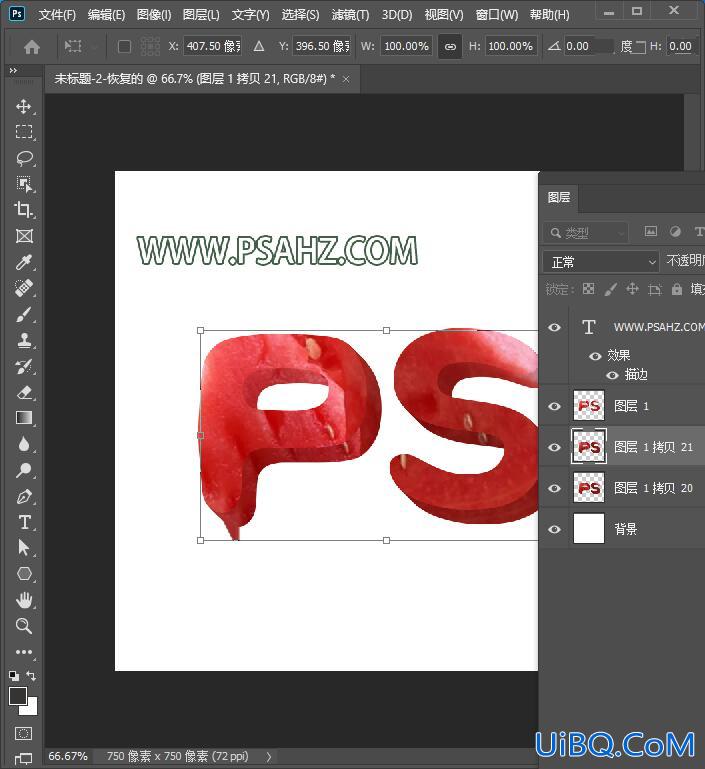Select the Frame tool
705x769 pixels.
point(24,236)
